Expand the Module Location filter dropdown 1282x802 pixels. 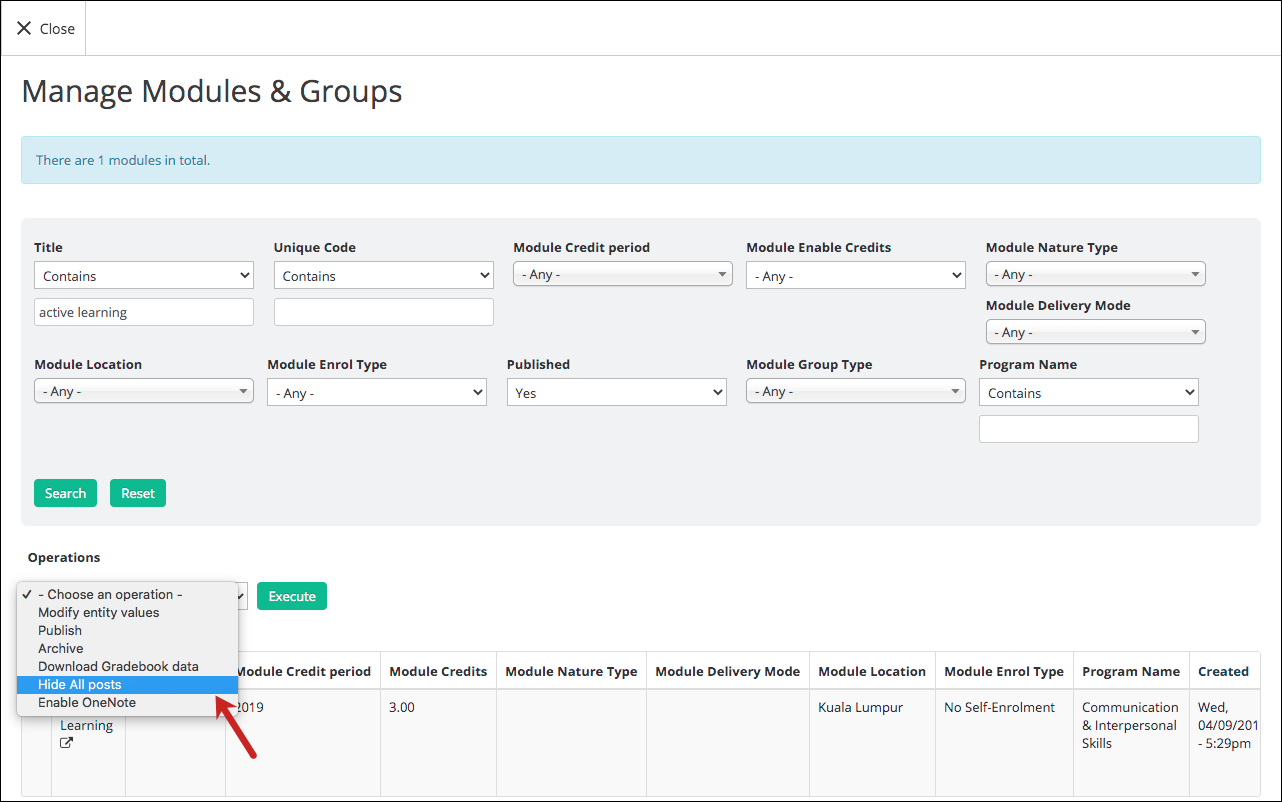click(x=144, y=391)
